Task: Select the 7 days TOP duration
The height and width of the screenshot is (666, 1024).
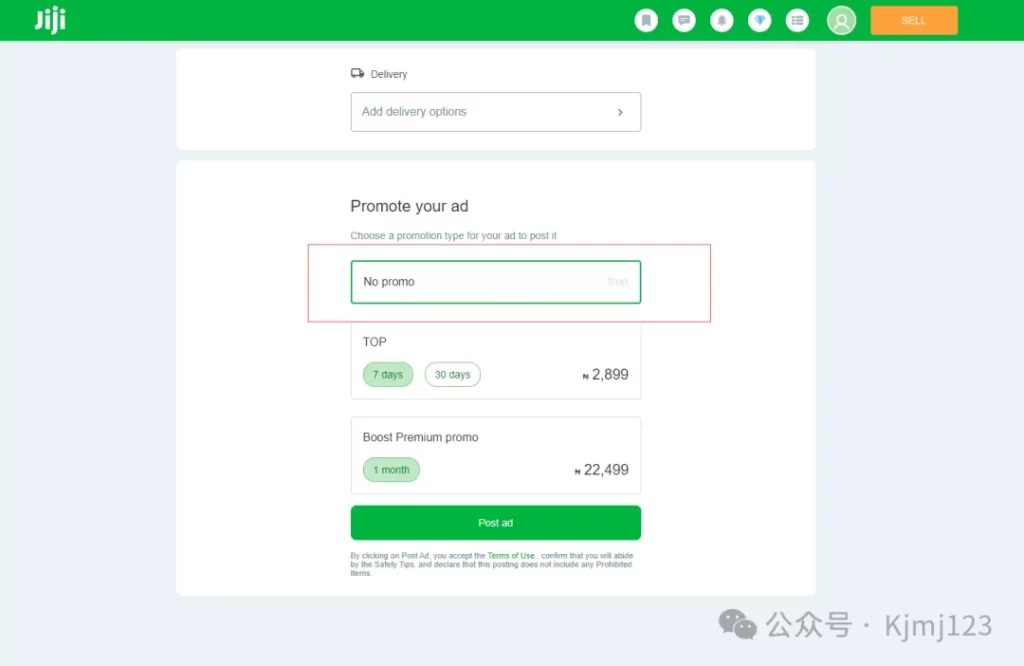Action: click(x=388, y=374)
